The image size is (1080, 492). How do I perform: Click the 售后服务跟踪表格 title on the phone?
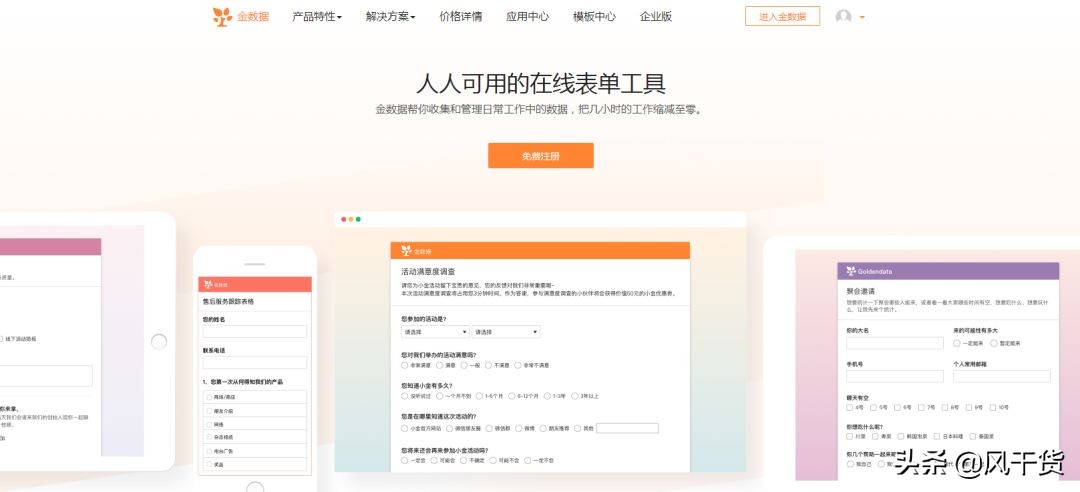(x=228, y=302)
